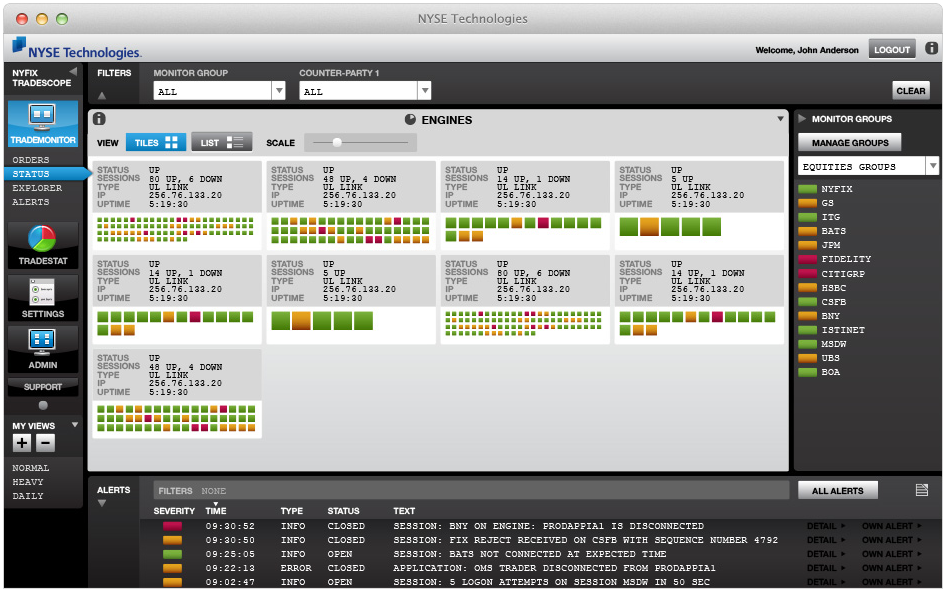Click the All Alerts button

[x=837, y=491]
